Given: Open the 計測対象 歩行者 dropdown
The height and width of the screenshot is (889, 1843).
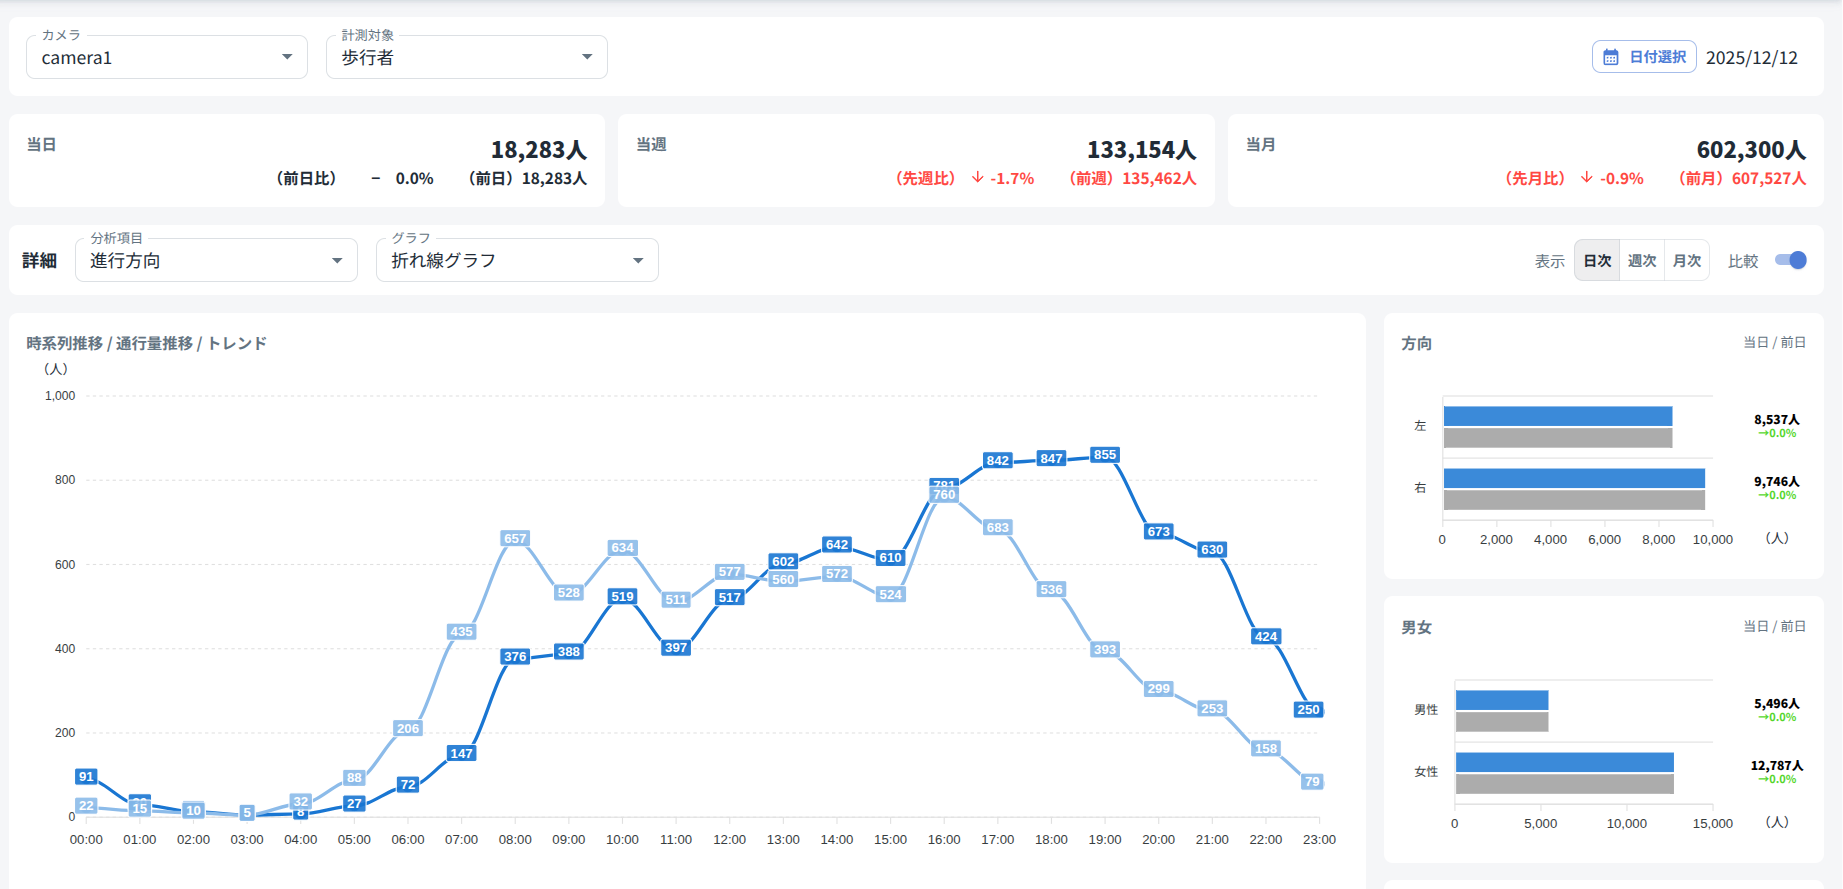Looking at the screenshot, I should click(x=467, y=57).
